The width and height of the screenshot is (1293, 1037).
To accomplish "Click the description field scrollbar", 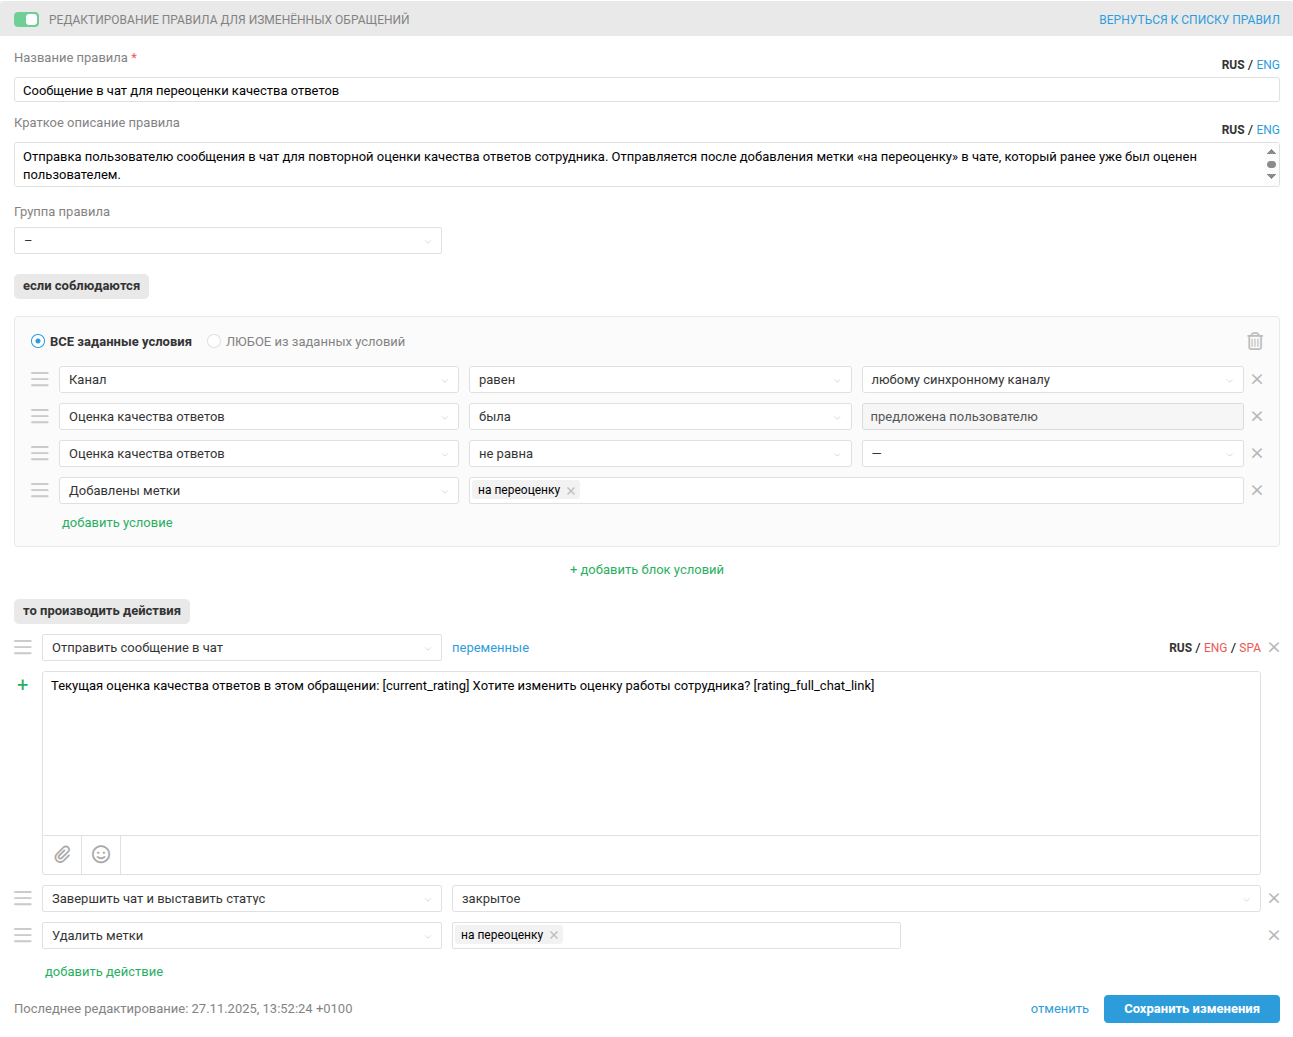I will [1271, 164].
